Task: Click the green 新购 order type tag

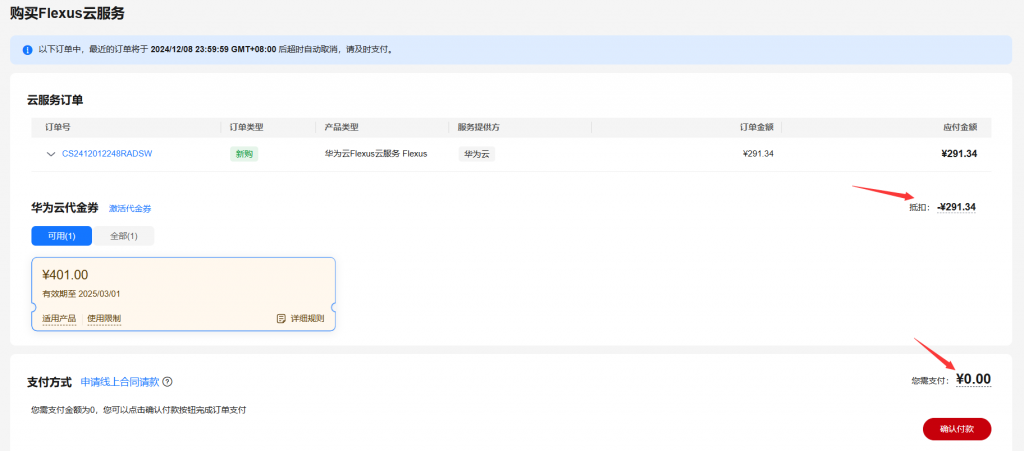Action: click(x=244, y=154)
